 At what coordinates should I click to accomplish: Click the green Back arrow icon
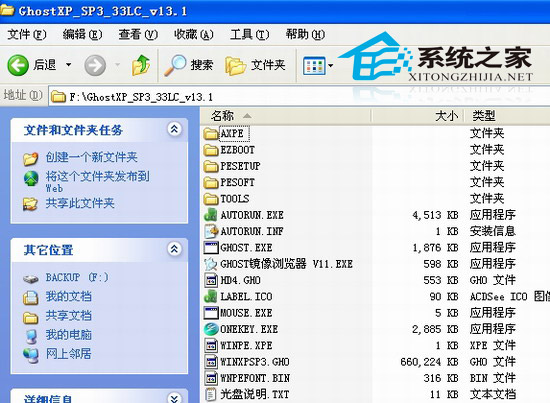18,65
